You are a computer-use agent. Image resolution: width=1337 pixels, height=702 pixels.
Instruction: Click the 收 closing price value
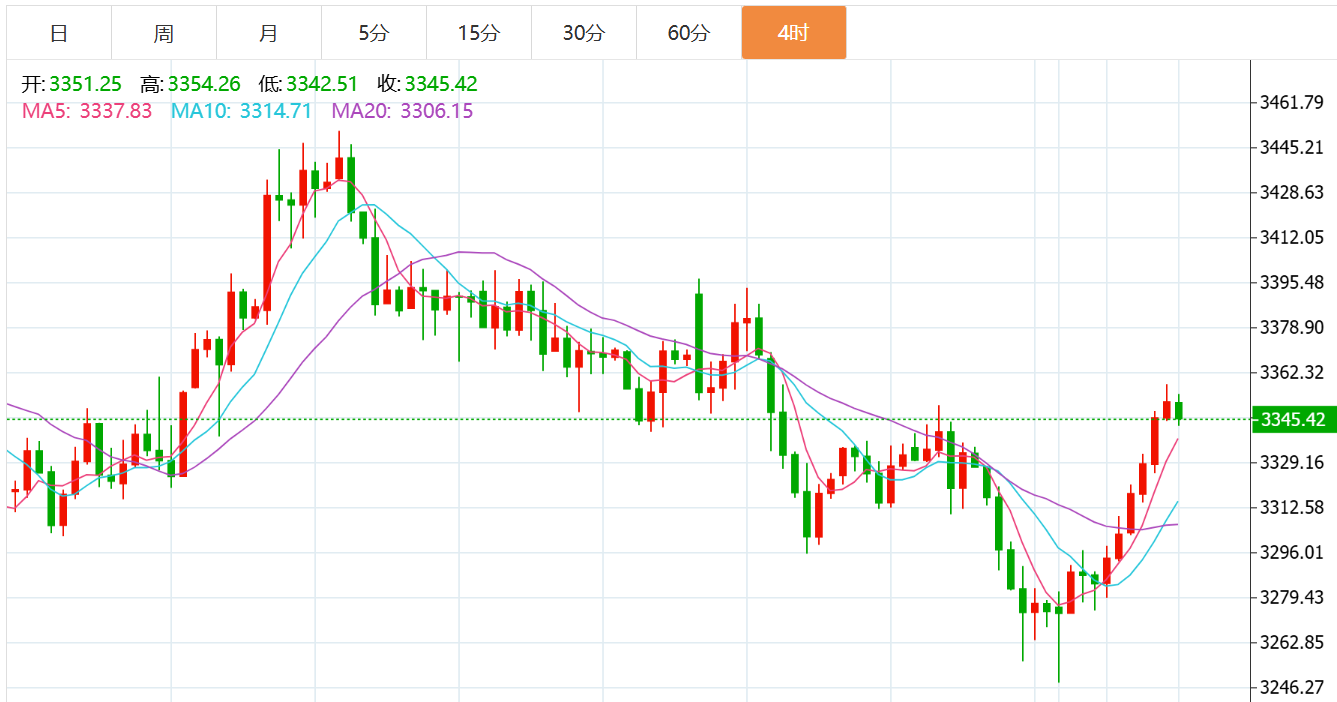click(440, 84)
